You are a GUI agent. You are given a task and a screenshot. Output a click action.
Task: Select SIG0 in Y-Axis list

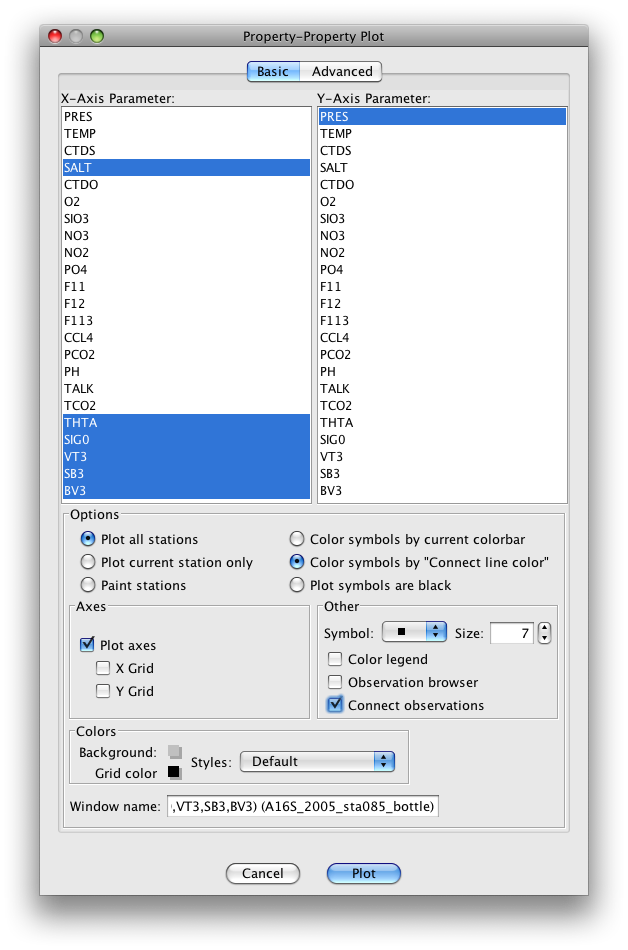tap(443, 439)
